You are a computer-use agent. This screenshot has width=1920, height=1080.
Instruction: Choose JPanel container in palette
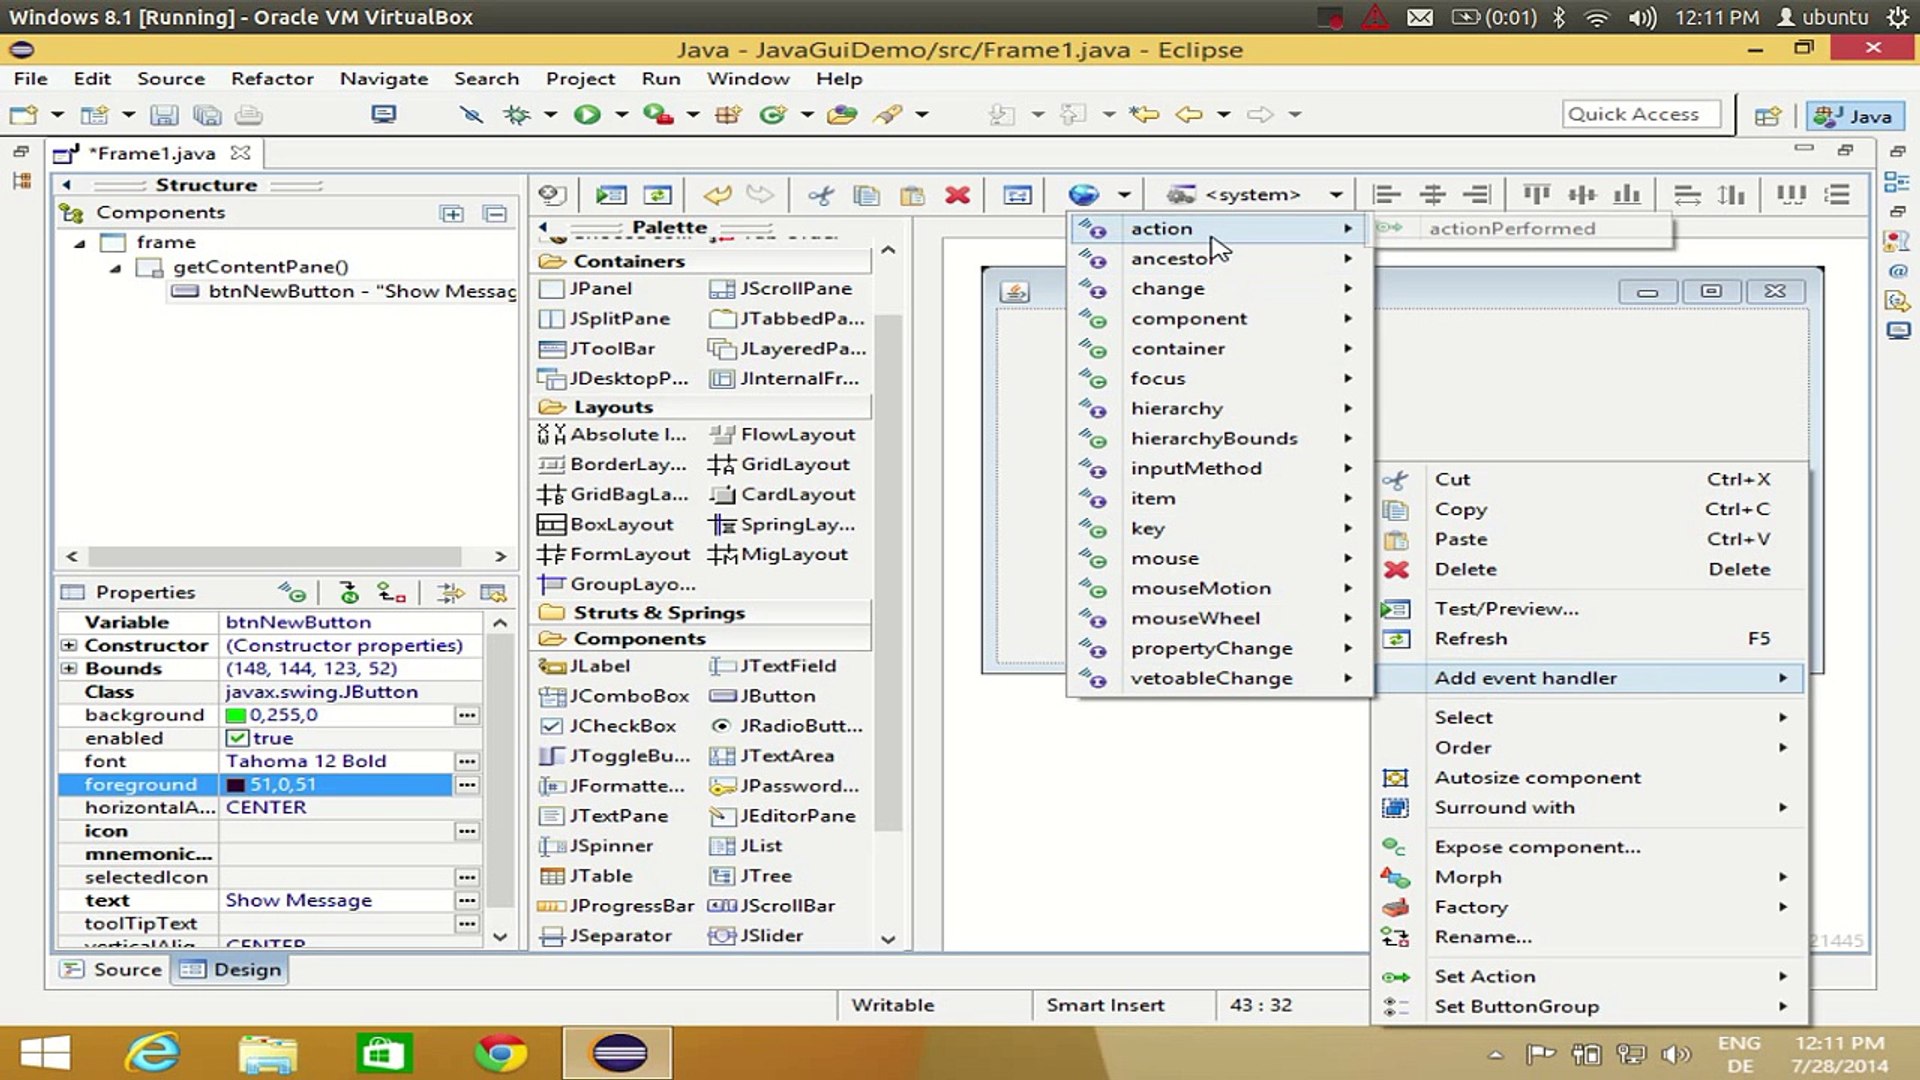pyautogui.click(x=585, y=289)
